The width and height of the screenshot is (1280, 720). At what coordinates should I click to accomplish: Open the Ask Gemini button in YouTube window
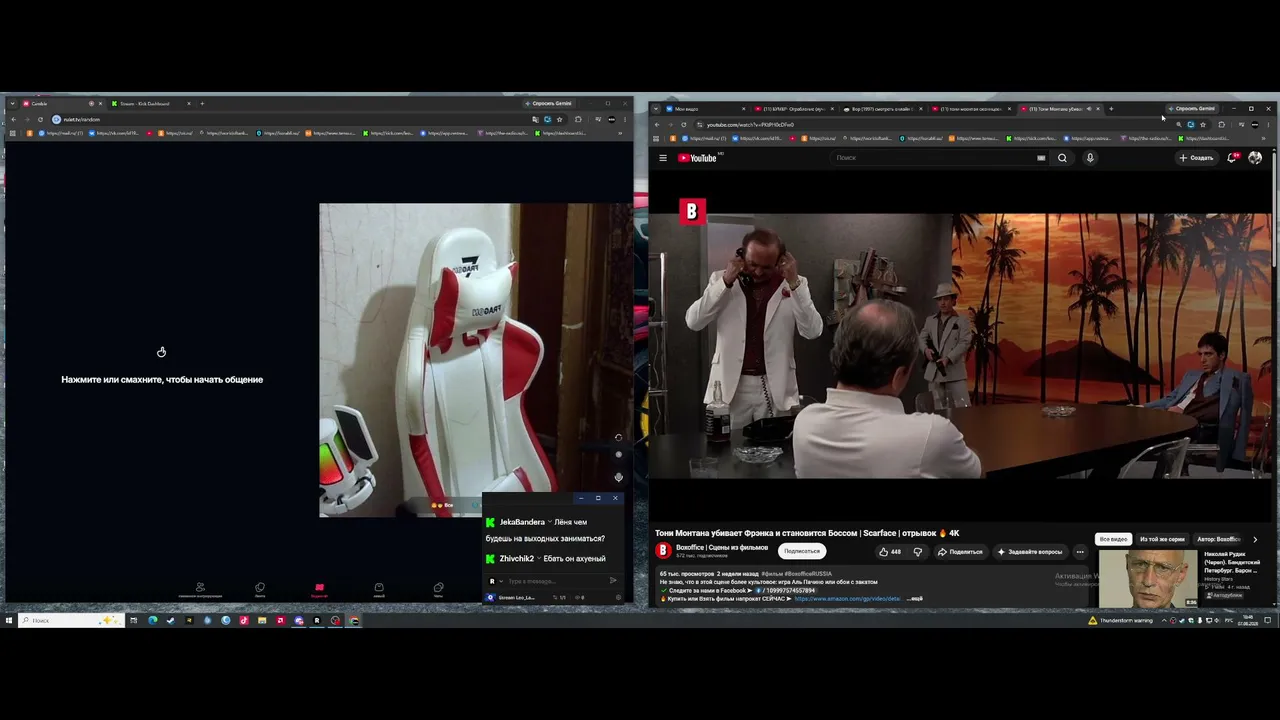pos(1192,108)
